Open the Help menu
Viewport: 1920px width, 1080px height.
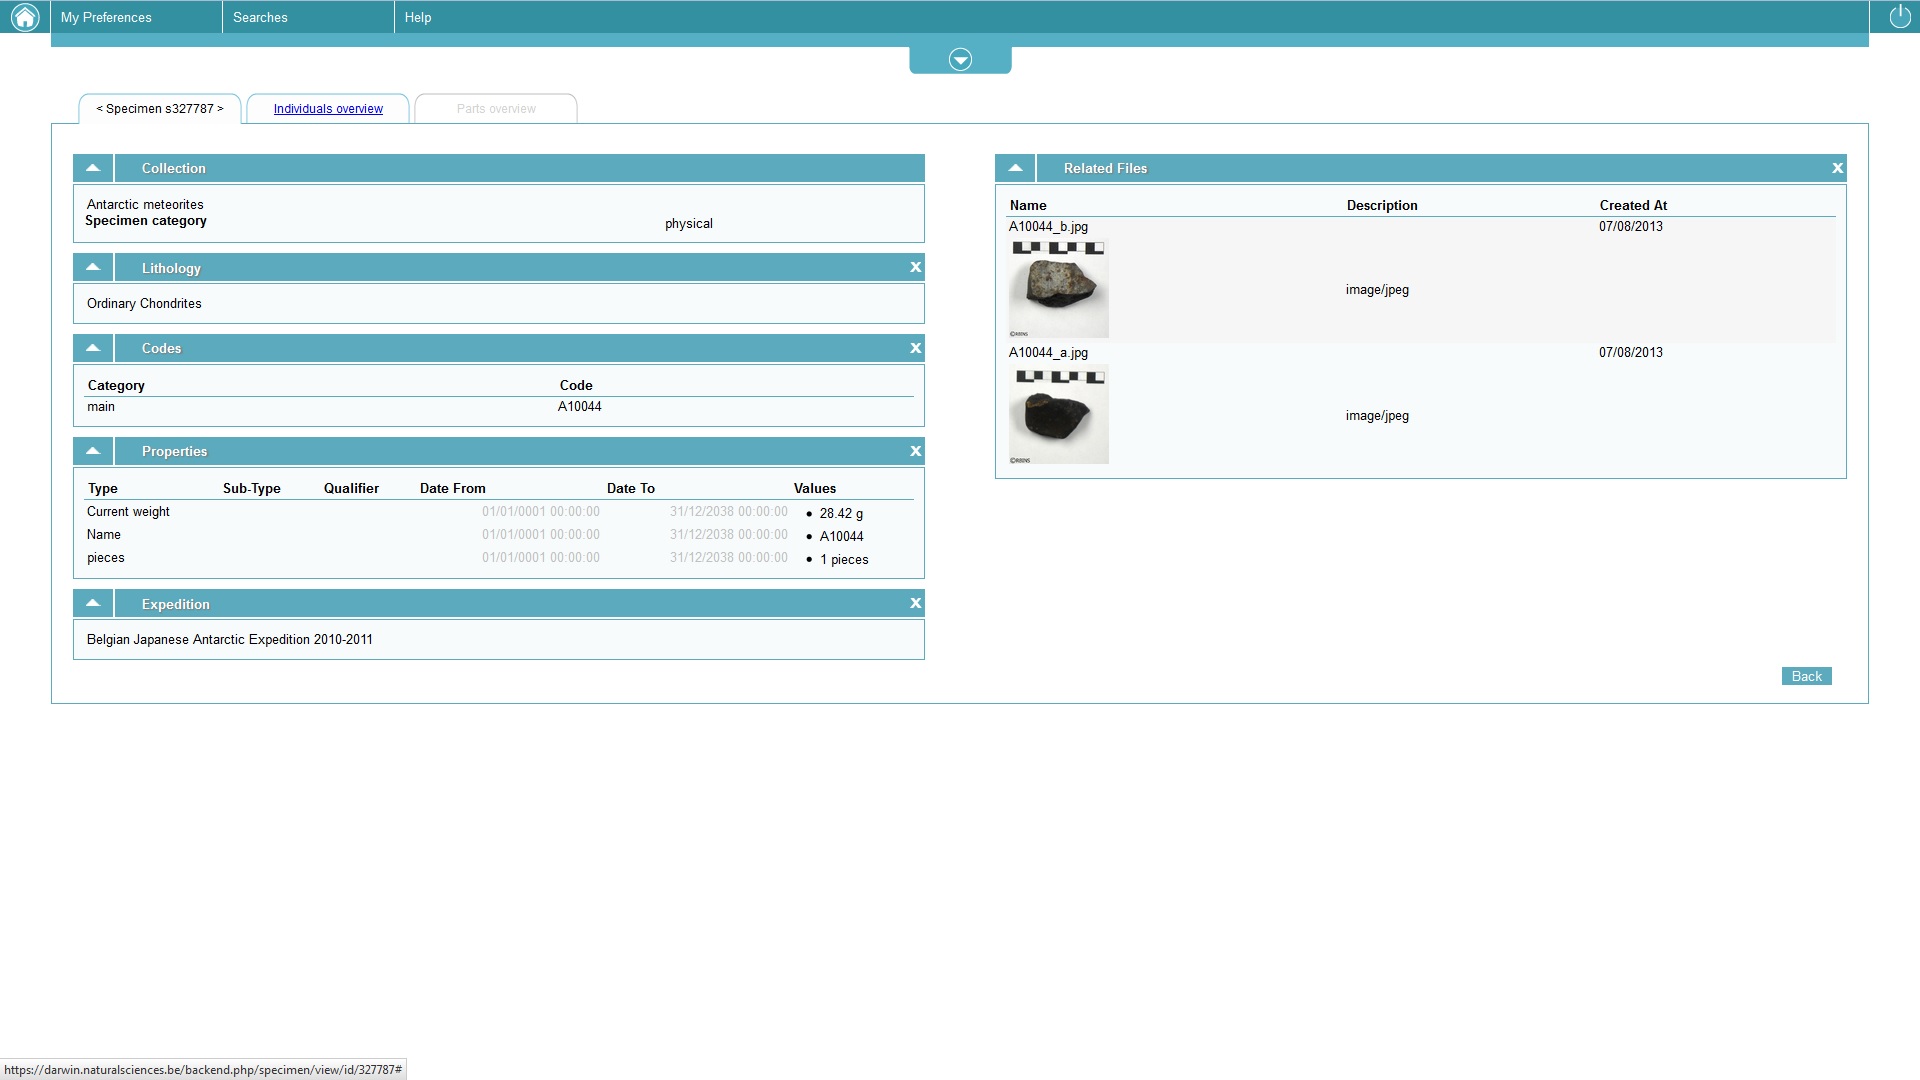click(418, 17)
